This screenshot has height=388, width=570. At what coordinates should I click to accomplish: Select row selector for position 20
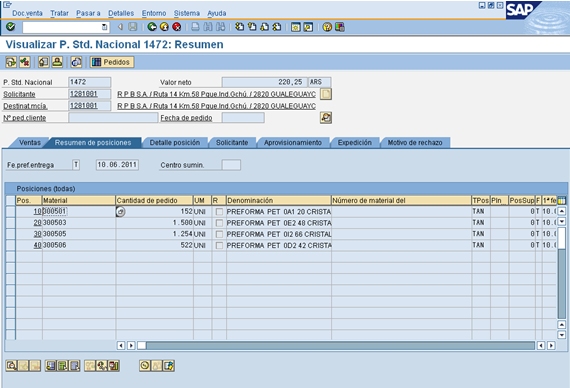coord(11,223)
